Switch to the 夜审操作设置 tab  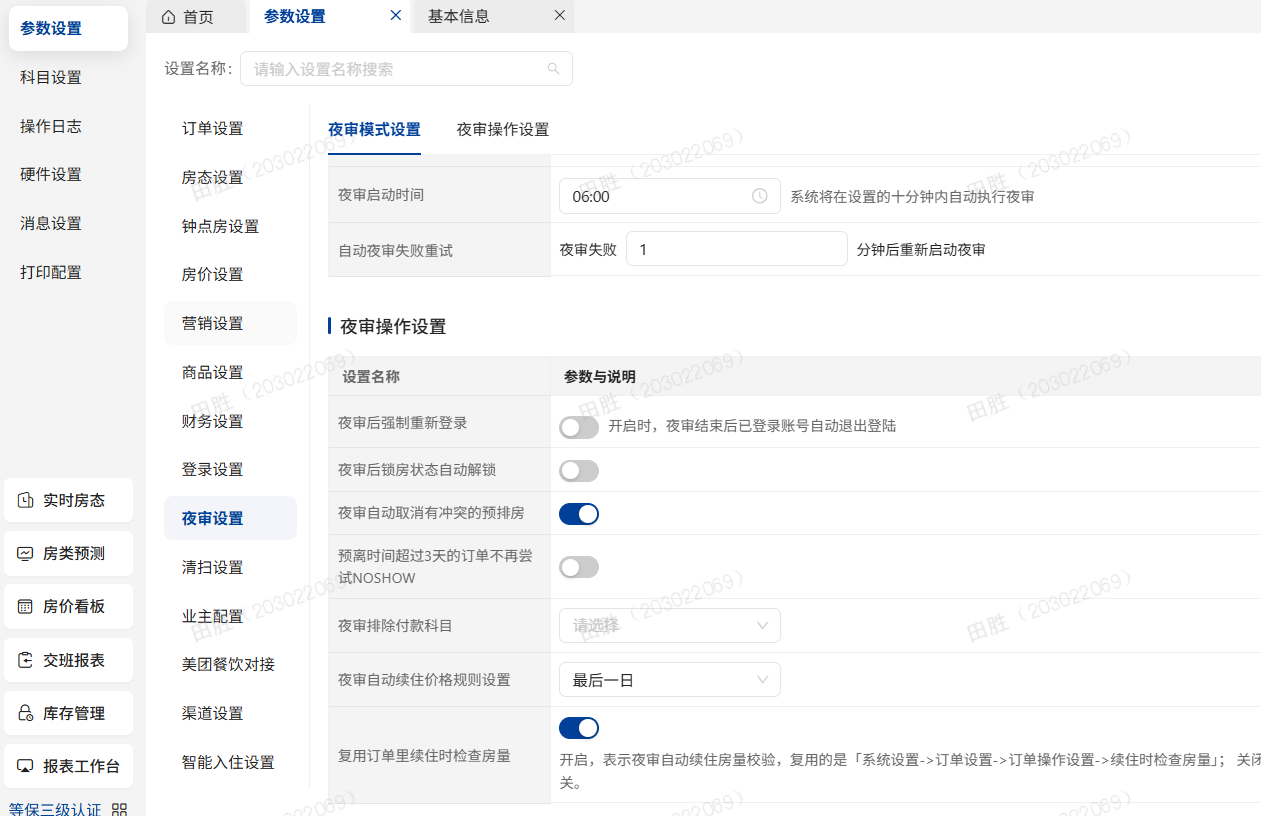(502, 130)
